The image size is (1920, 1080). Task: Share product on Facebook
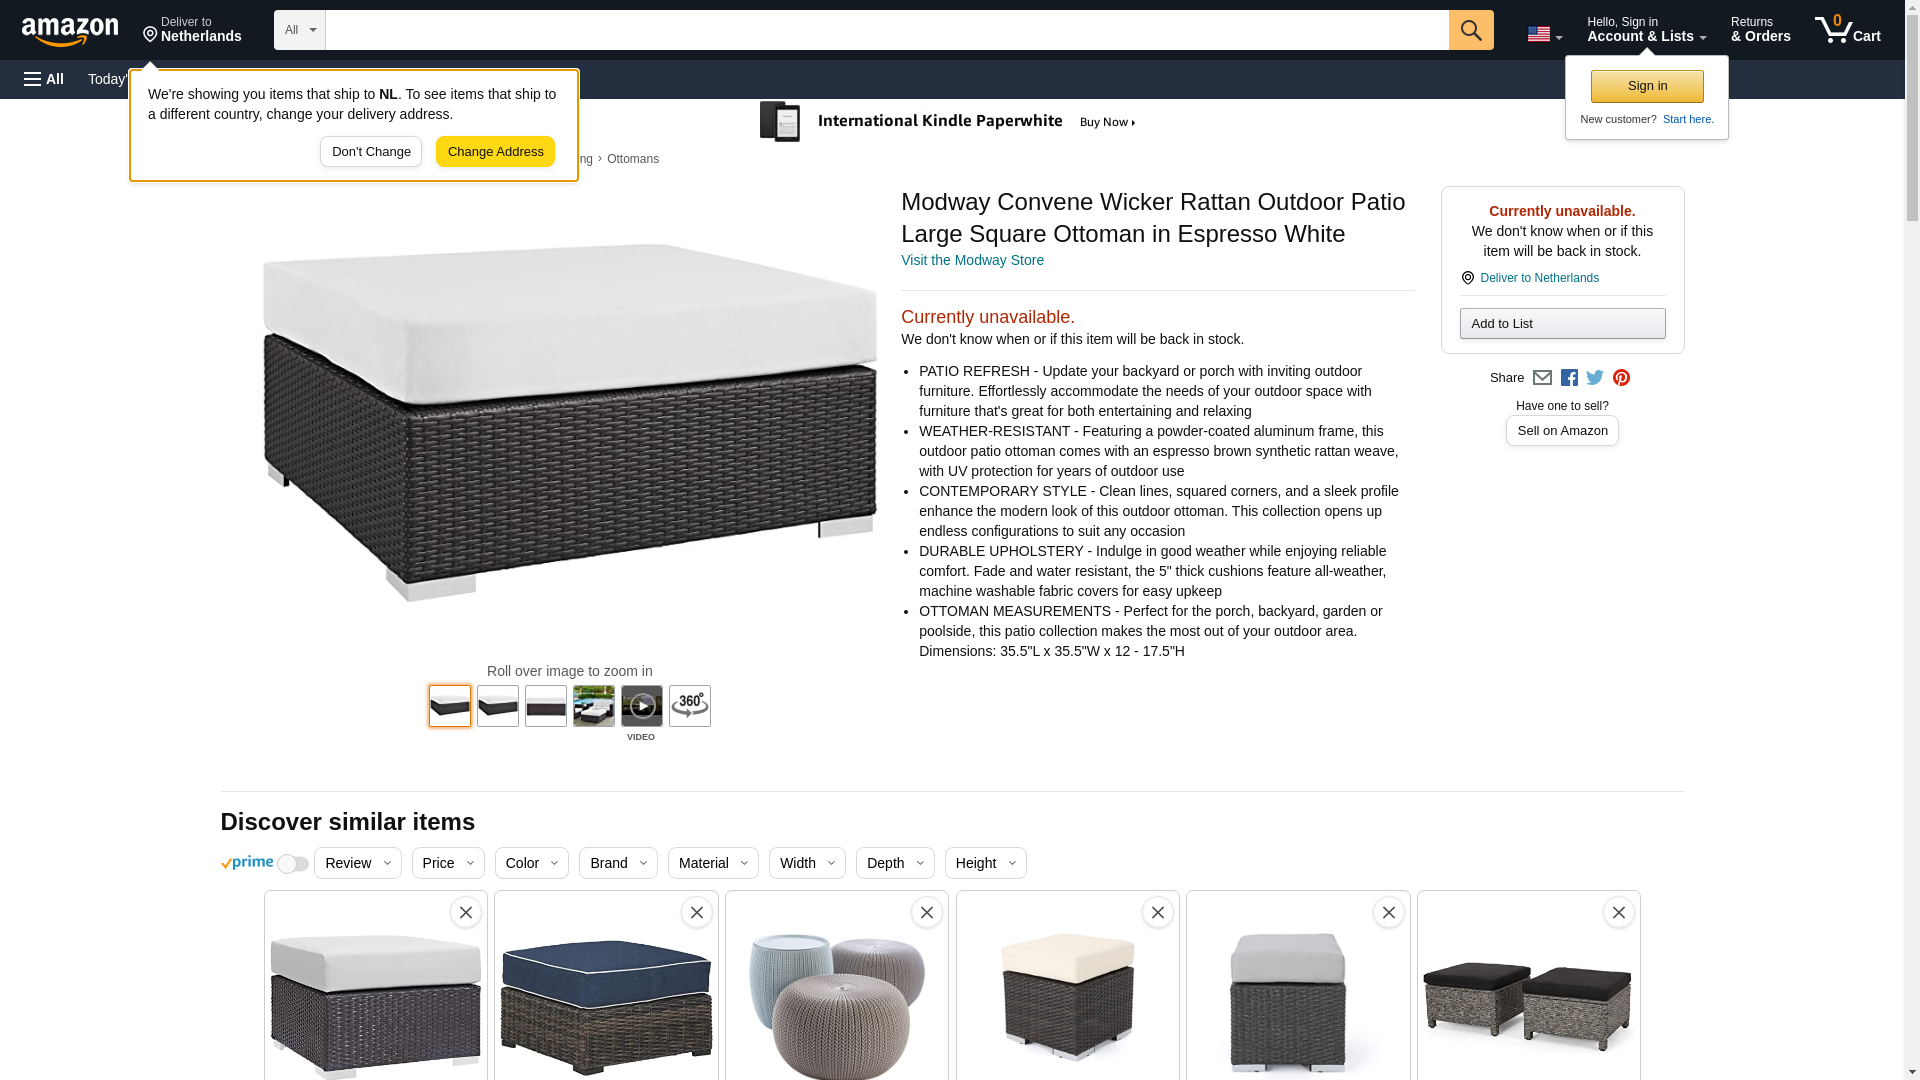pyautogui.click(x=1569, y=378)
